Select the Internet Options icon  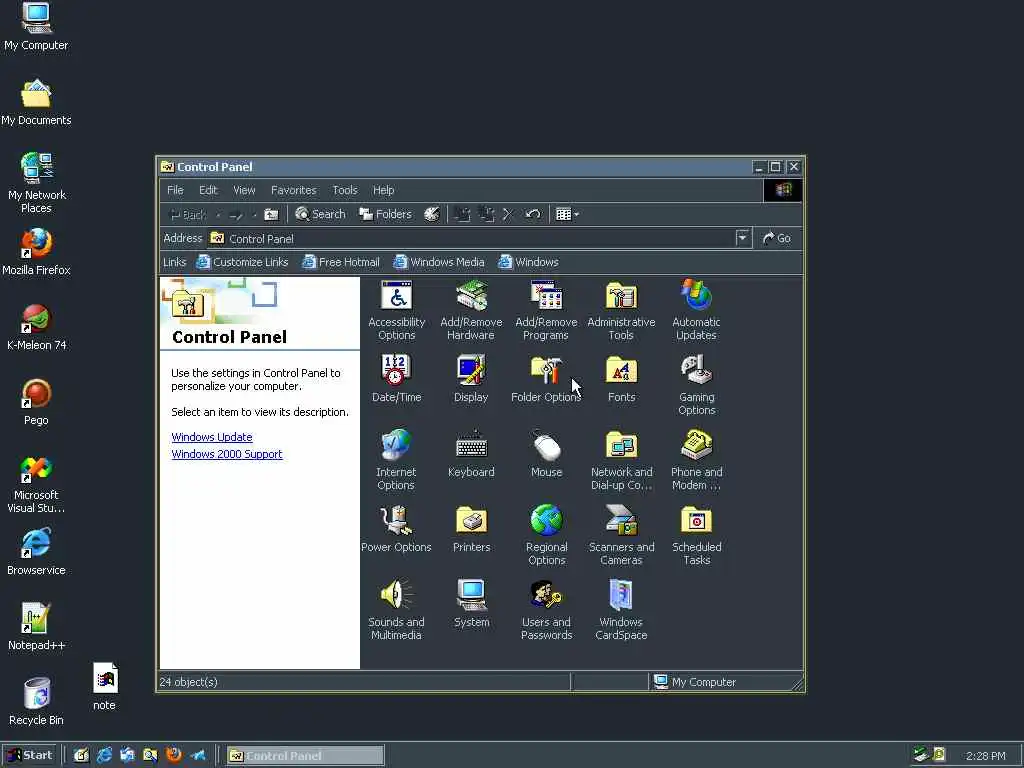tap(396, 460)
